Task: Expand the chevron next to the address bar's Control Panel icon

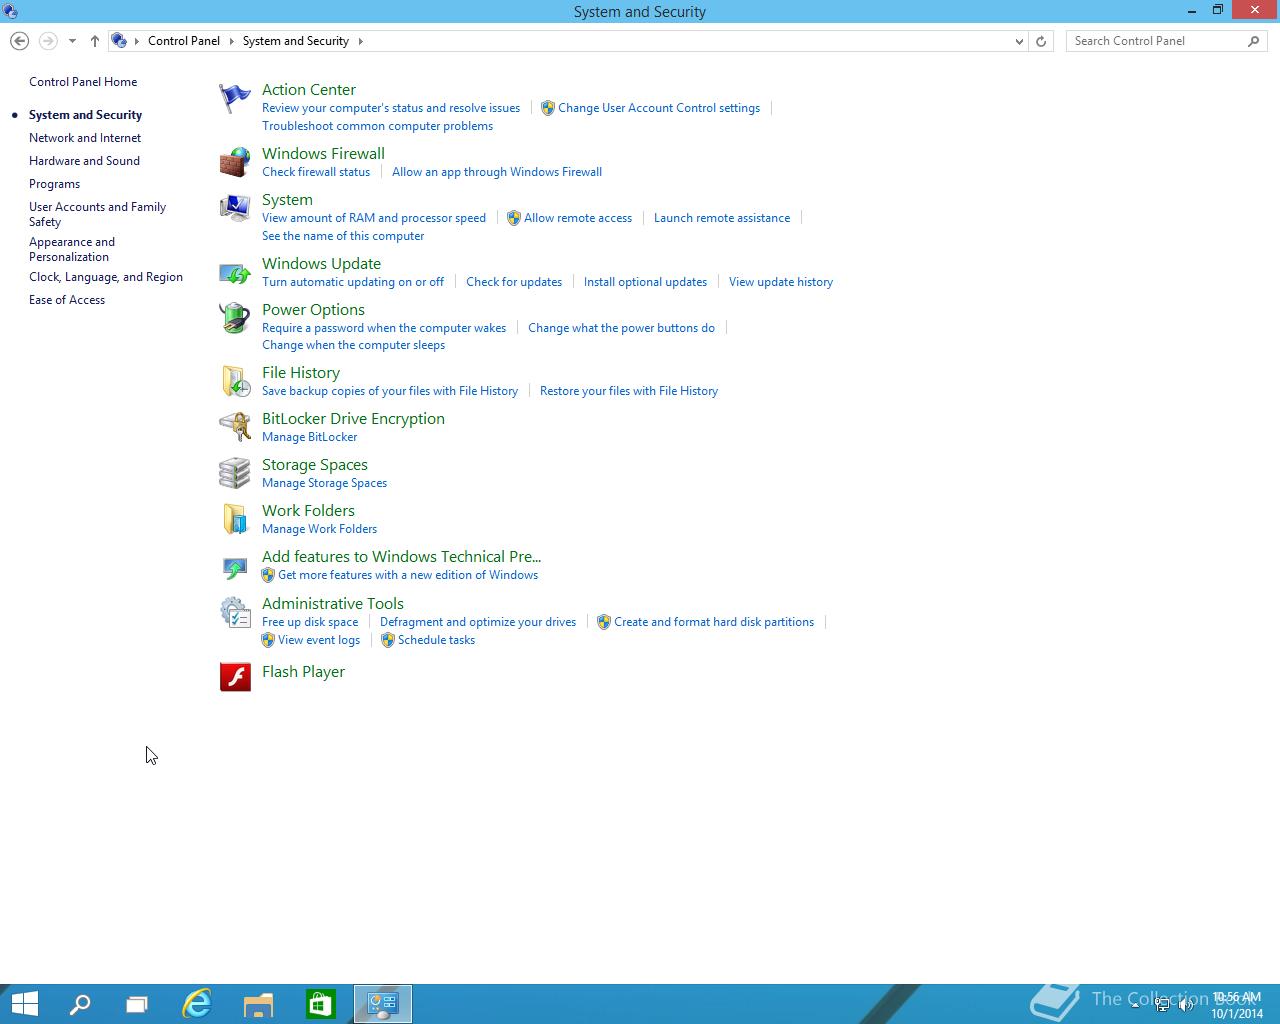Action: (x=137, y=41)
